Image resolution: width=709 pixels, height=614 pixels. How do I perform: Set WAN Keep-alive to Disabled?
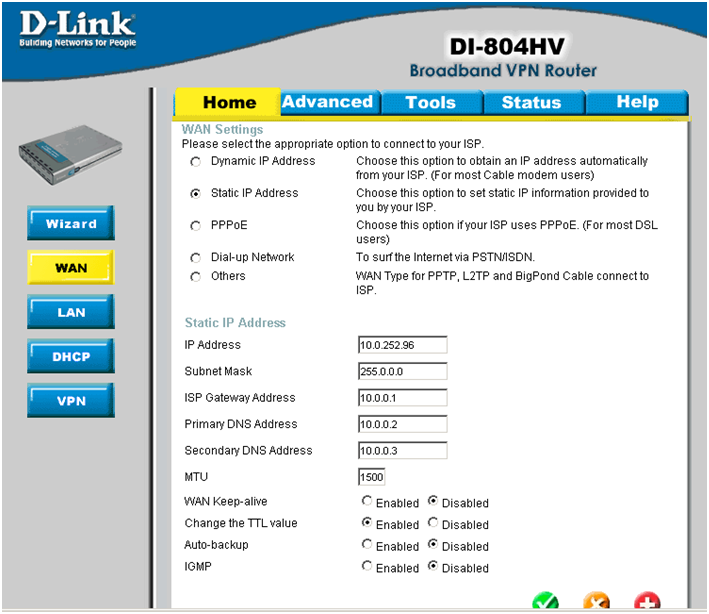pos(433,501)
